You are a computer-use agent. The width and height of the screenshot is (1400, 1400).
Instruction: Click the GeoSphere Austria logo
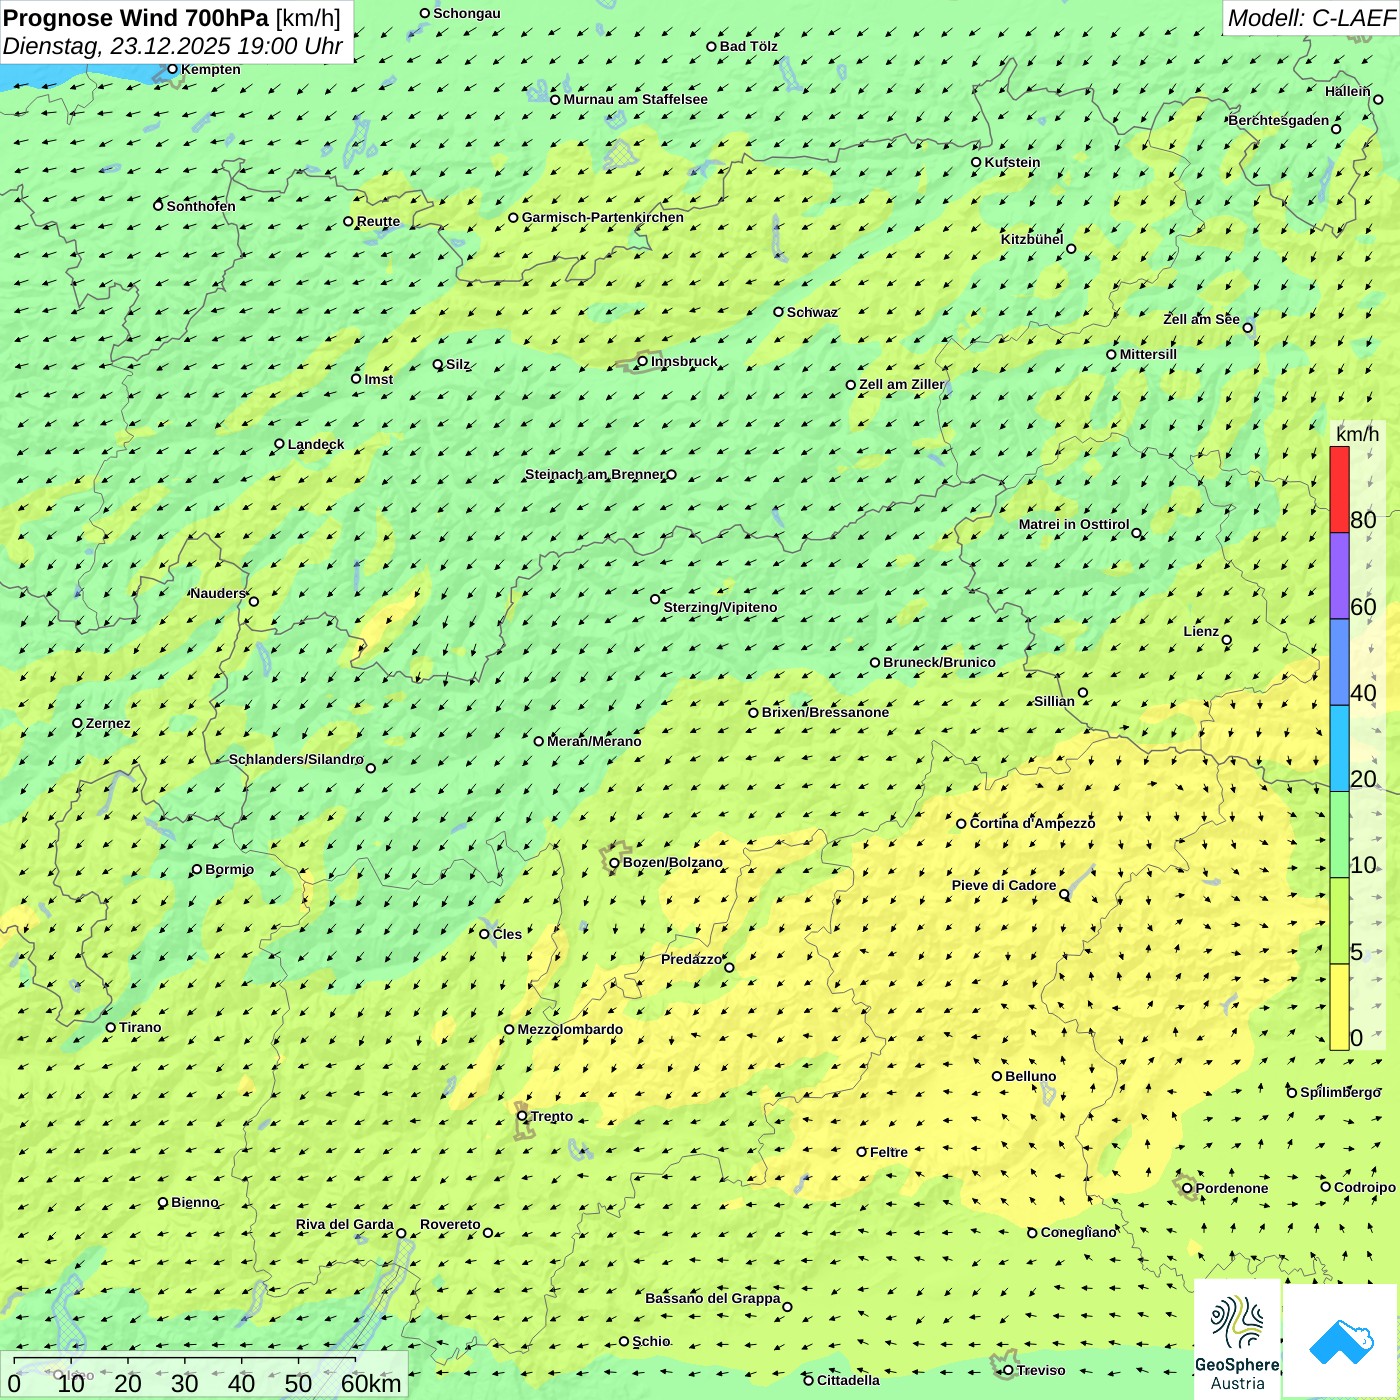point(1237,1339)
